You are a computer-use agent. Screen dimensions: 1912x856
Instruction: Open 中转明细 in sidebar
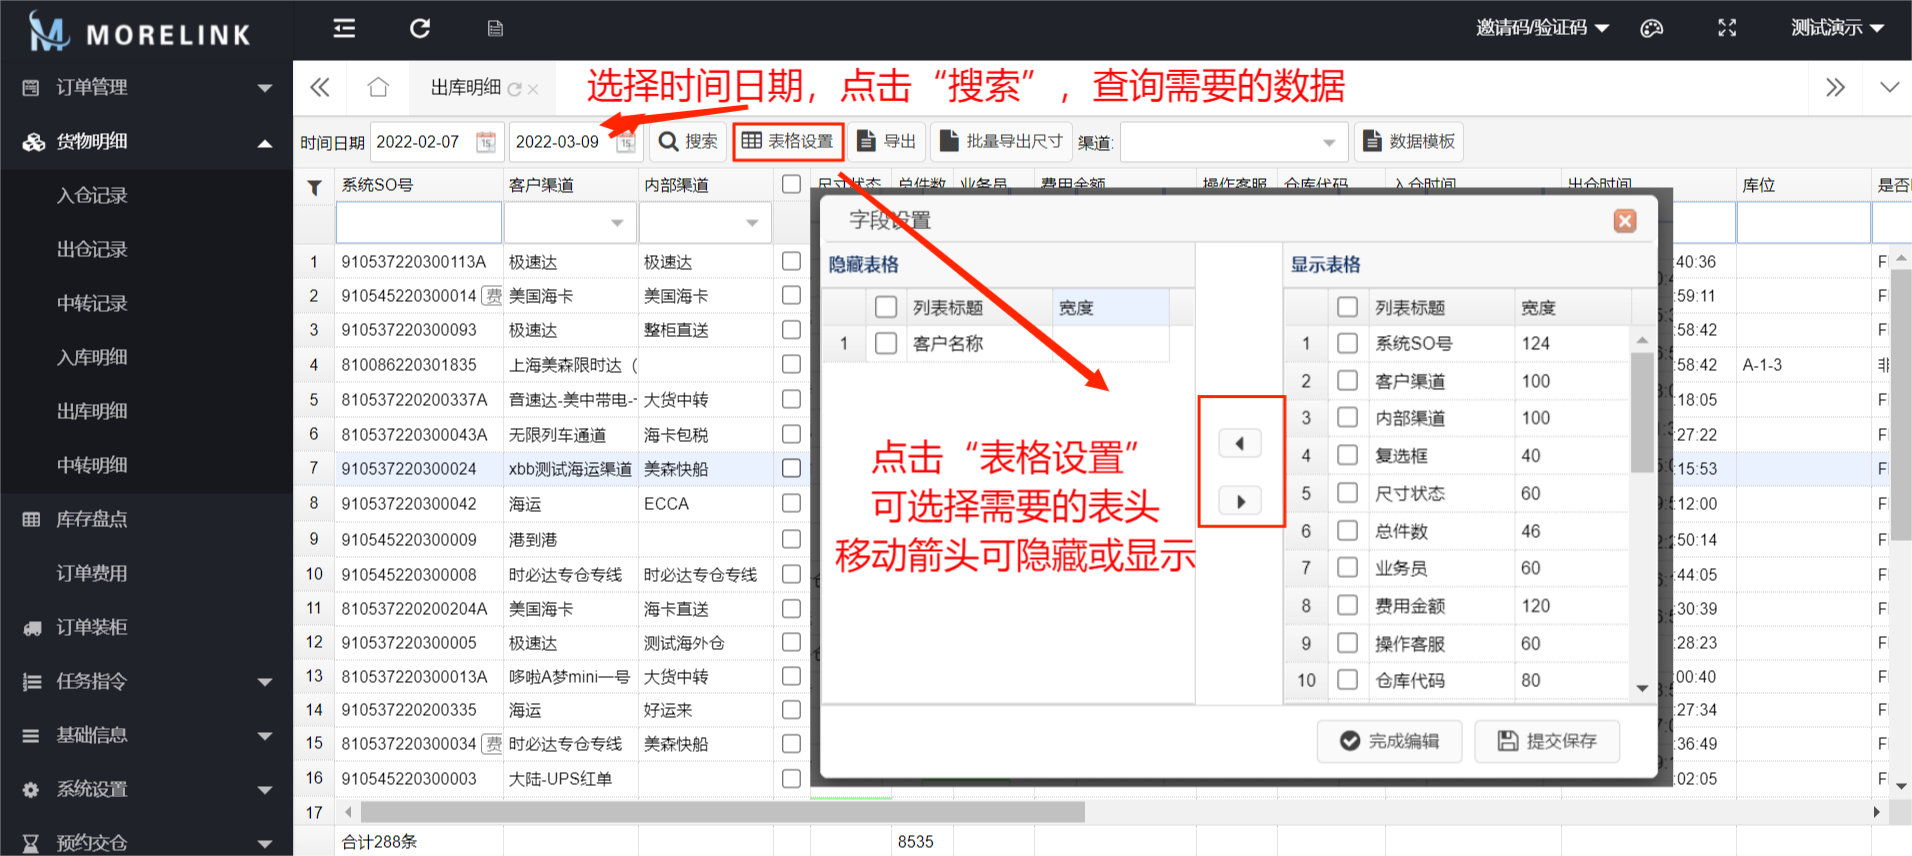coord(146,465)
